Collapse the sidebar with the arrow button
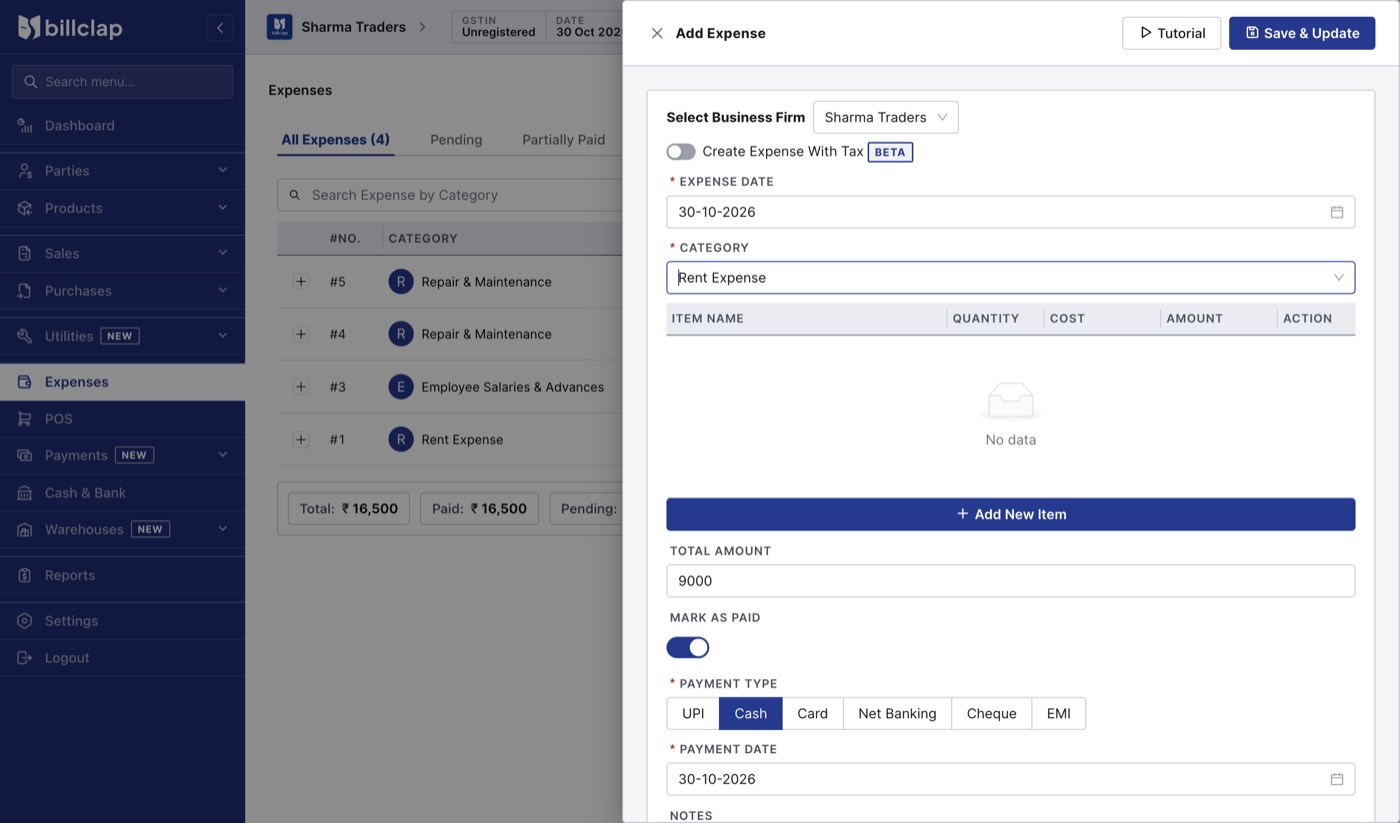 pyautogui.click(x=220, y=28)
